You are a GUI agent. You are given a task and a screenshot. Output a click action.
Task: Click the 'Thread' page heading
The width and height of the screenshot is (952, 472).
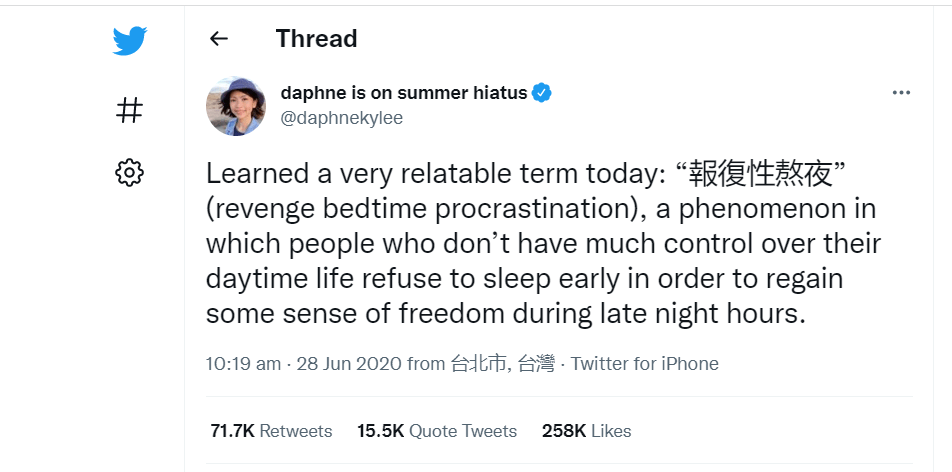click(316, 39)
